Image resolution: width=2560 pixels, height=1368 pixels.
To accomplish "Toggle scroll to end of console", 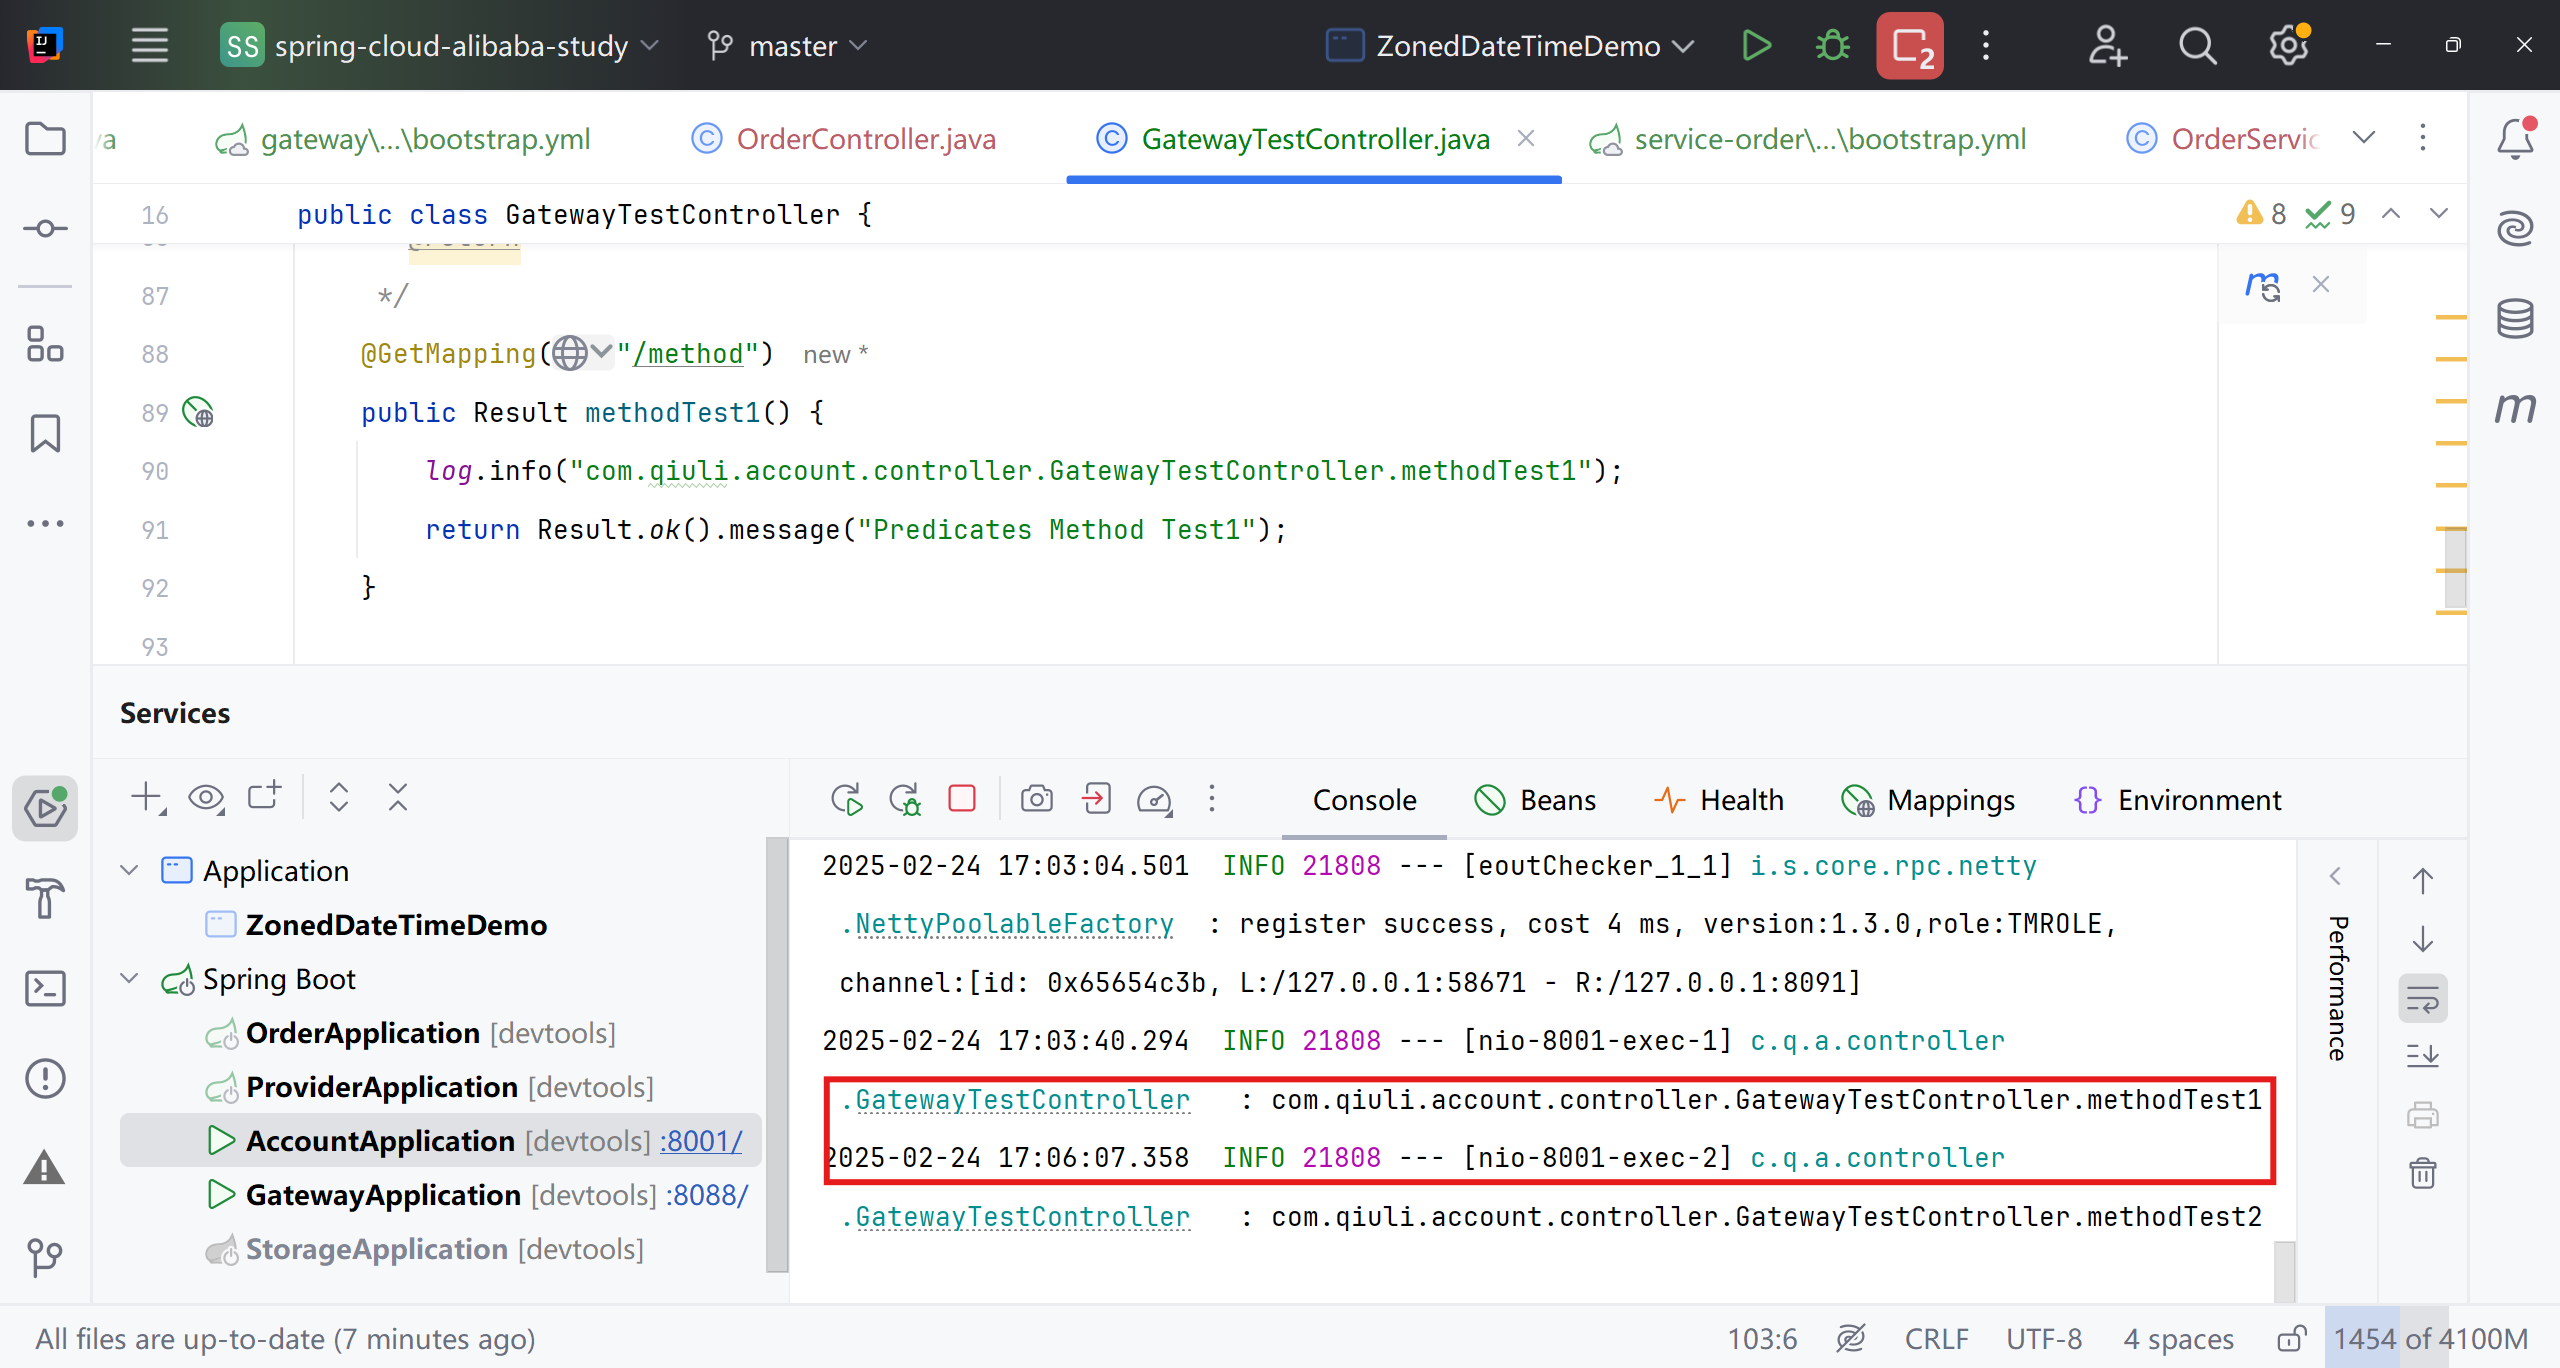I will (2423, 1055).
